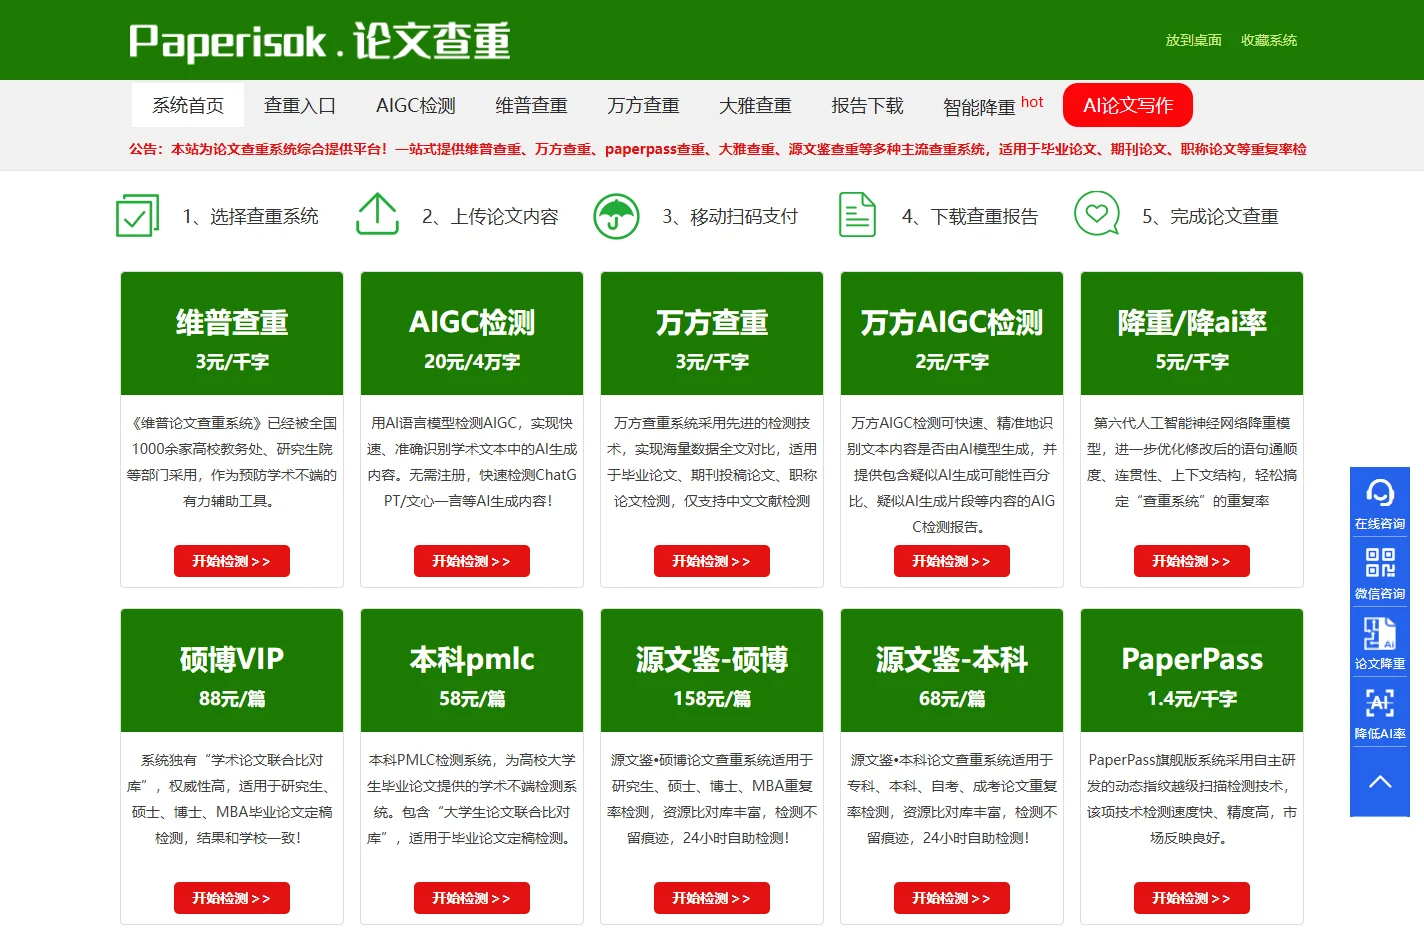Start detection on 源文鉴-硕博 card
Screen dimensions: 1424x933
(712, 898)
